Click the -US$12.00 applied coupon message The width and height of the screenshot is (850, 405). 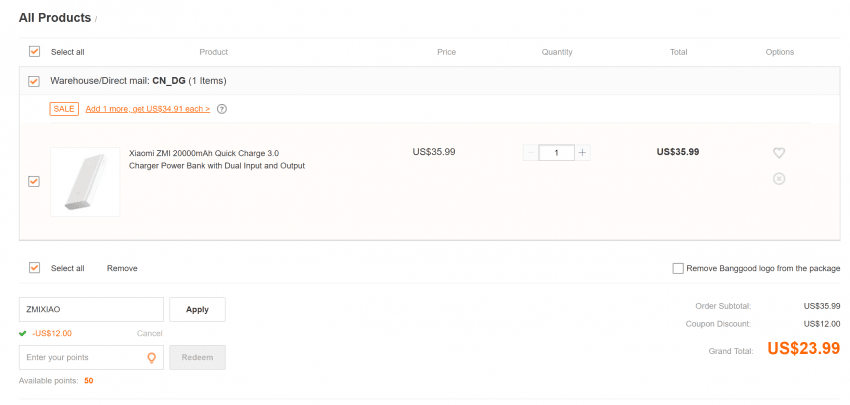[52, 333]
